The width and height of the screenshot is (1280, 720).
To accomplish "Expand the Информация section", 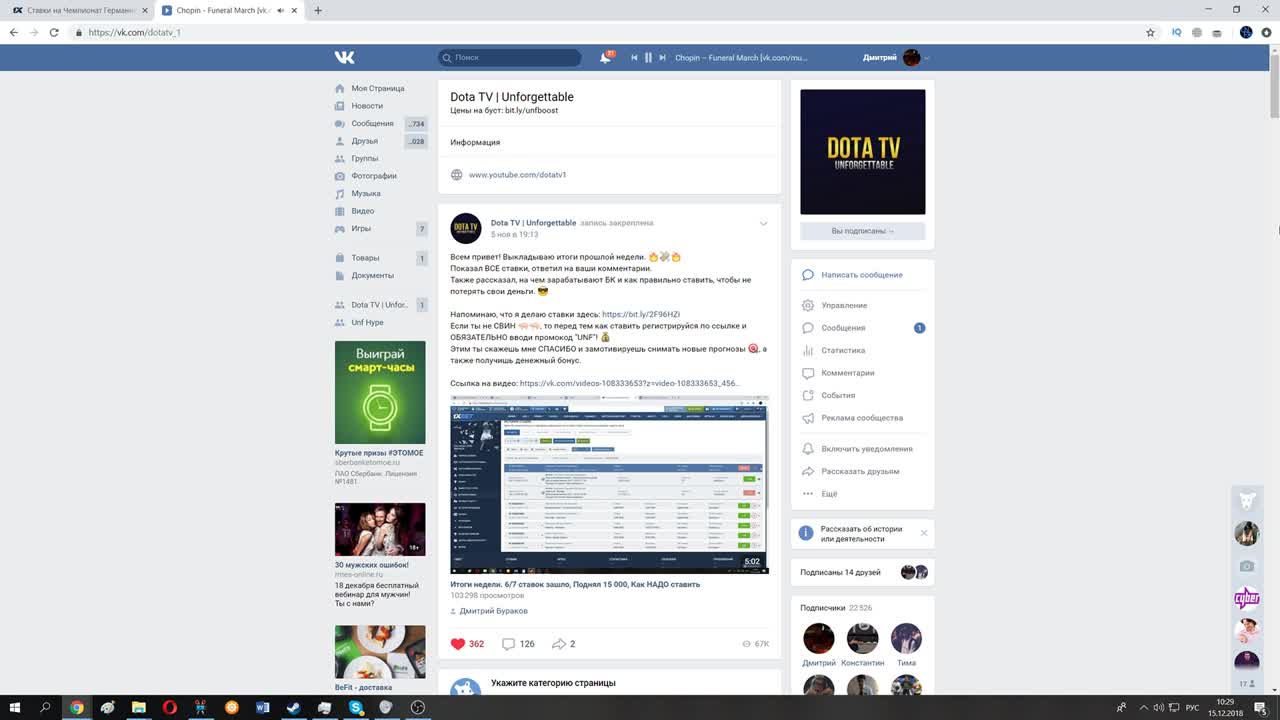I will coord(475,142).
